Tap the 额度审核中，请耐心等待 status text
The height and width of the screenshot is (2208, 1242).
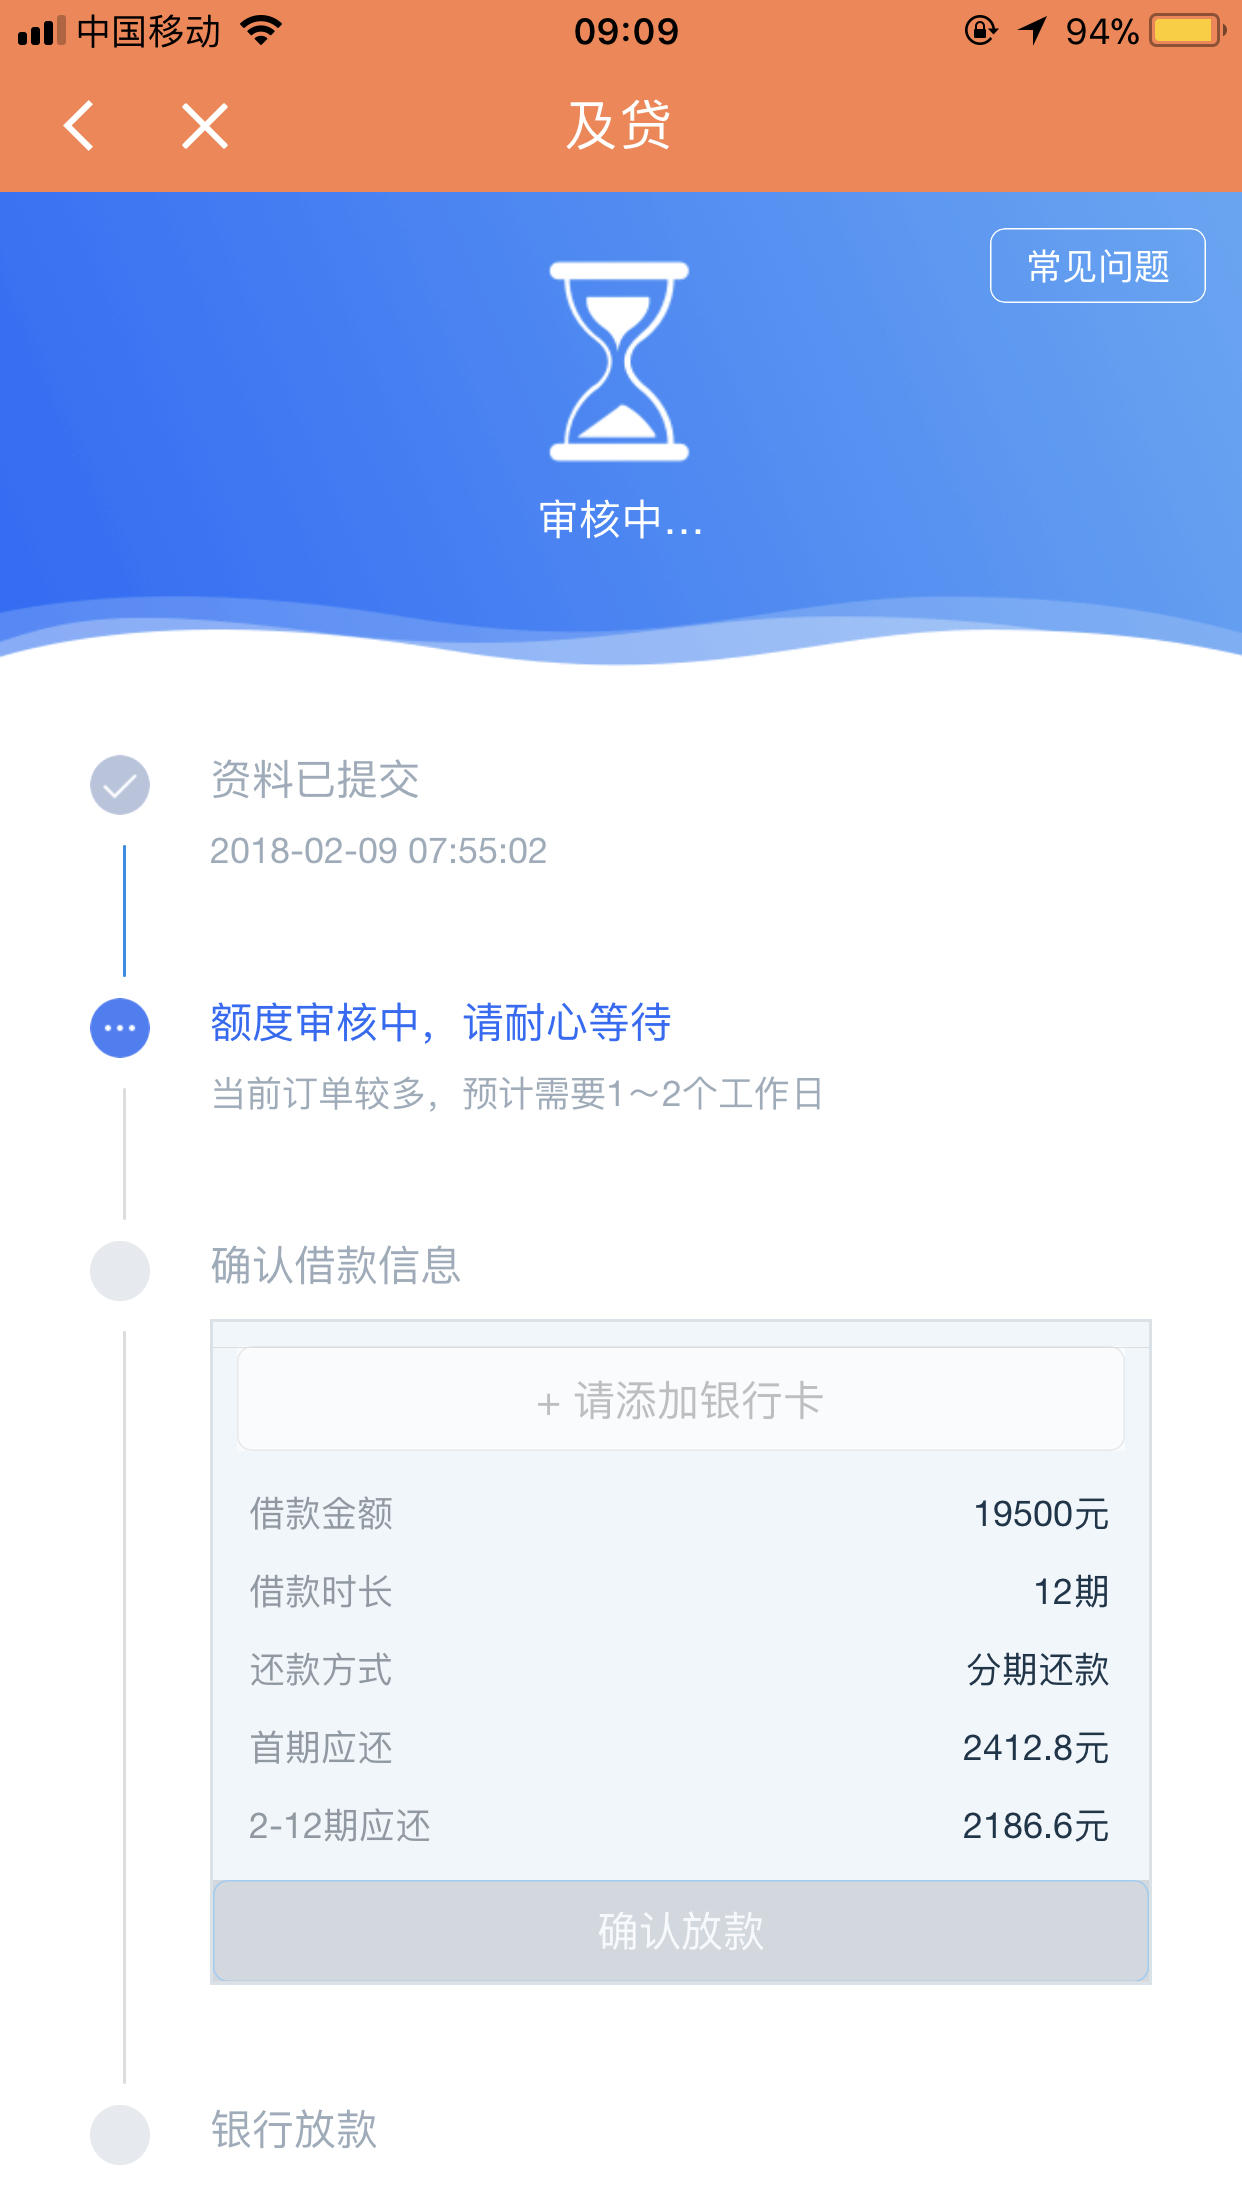click(x=440, y=1023)
